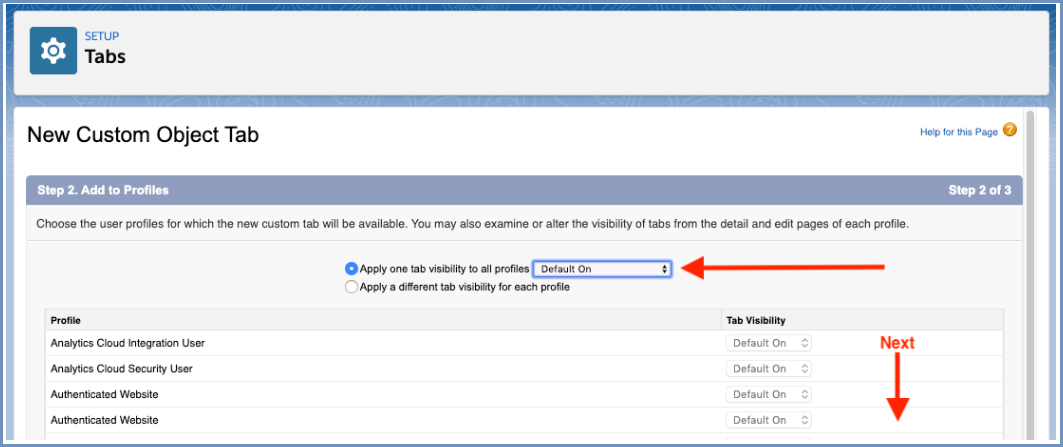Open the Default On visibility dropdown for all profiles

pyautogui.click(x=603, y=269)
